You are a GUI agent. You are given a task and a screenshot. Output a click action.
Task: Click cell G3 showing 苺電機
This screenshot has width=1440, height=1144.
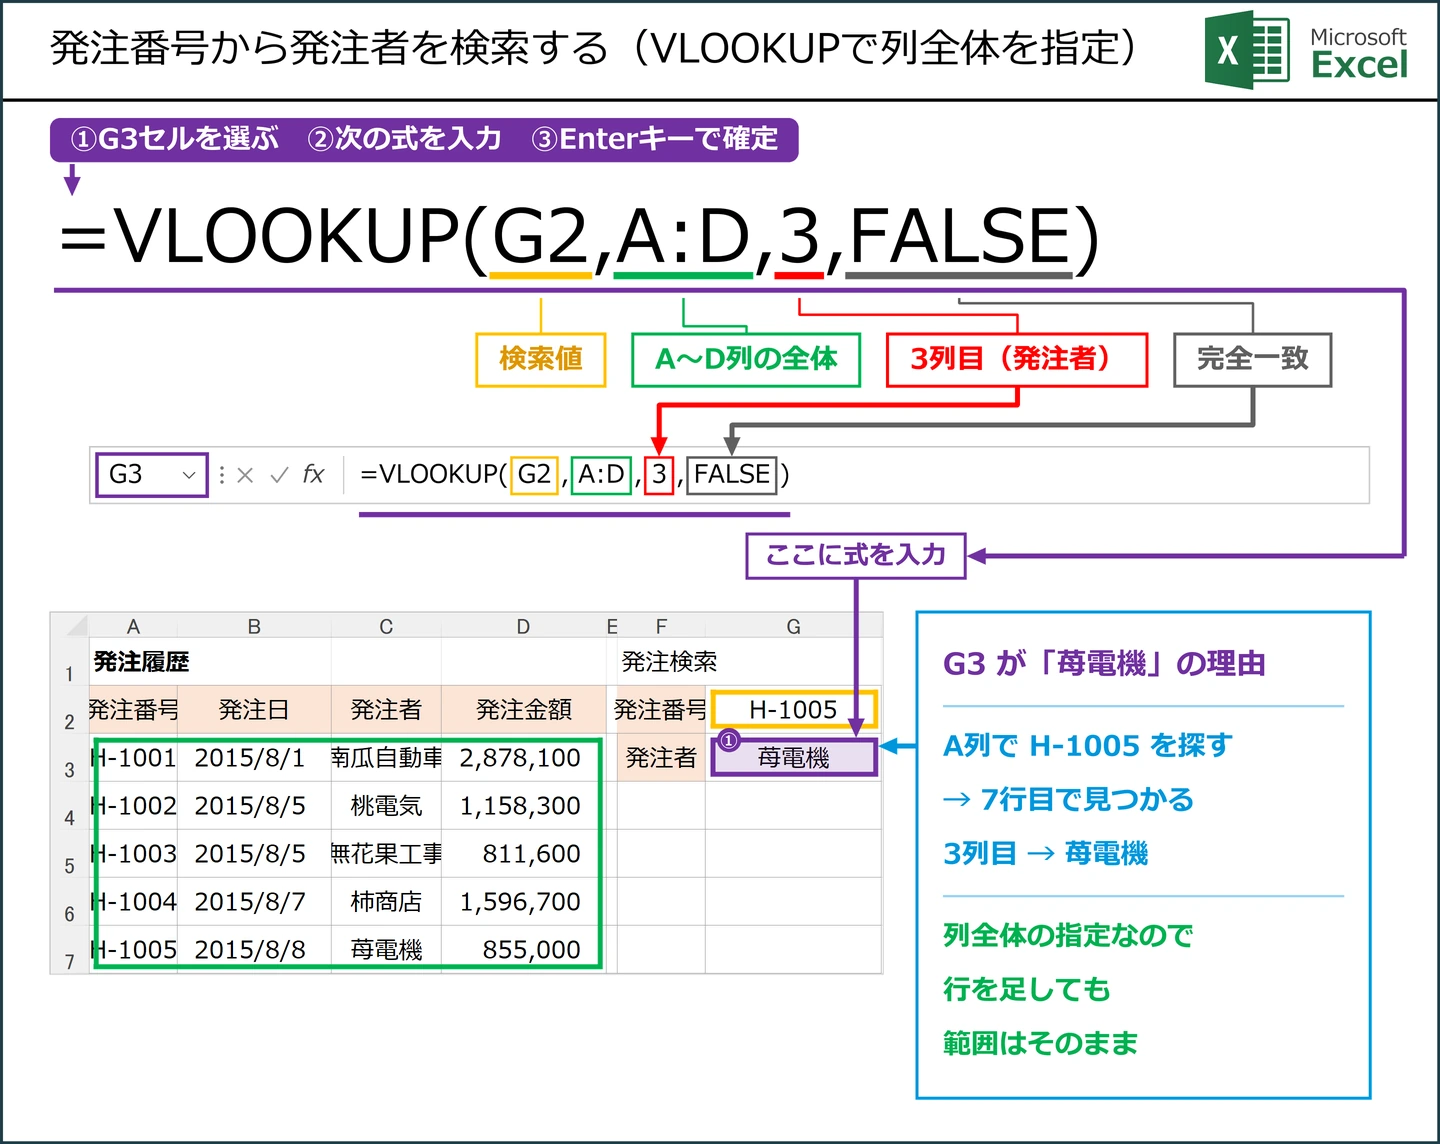pos(793,757)
